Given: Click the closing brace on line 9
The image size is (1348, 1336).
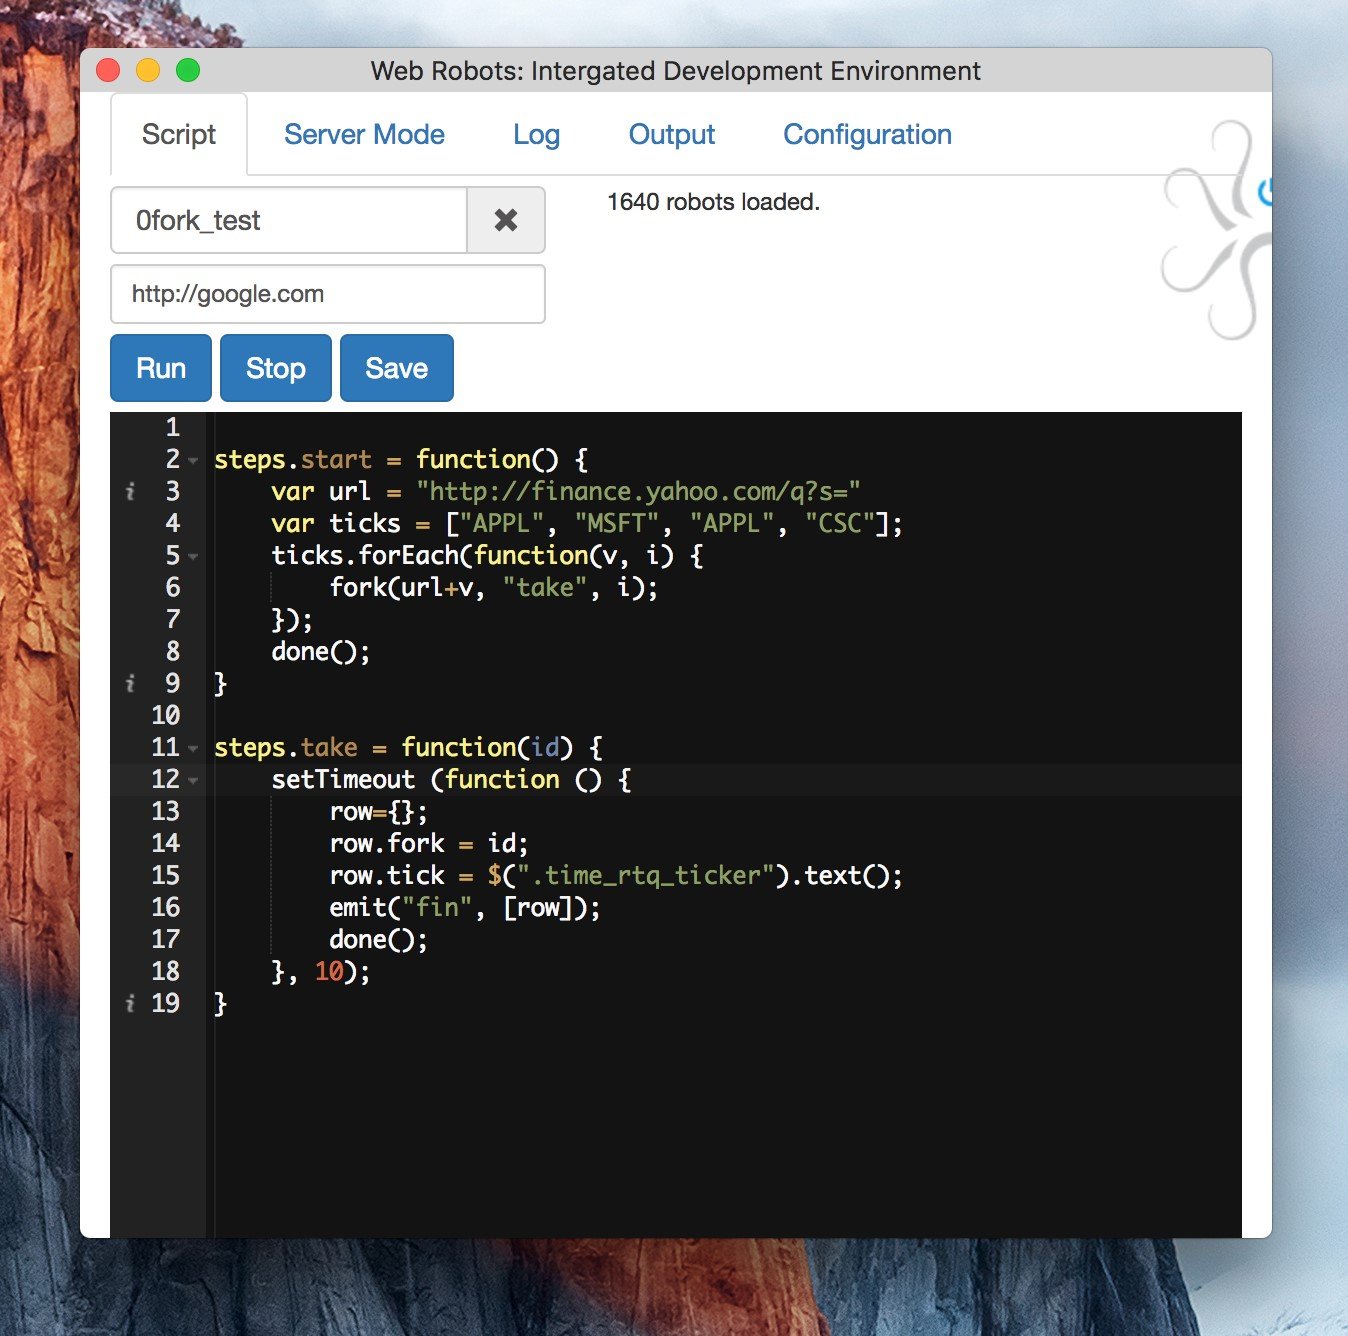Looking at the screenshot, I should (x=221, y=683).
